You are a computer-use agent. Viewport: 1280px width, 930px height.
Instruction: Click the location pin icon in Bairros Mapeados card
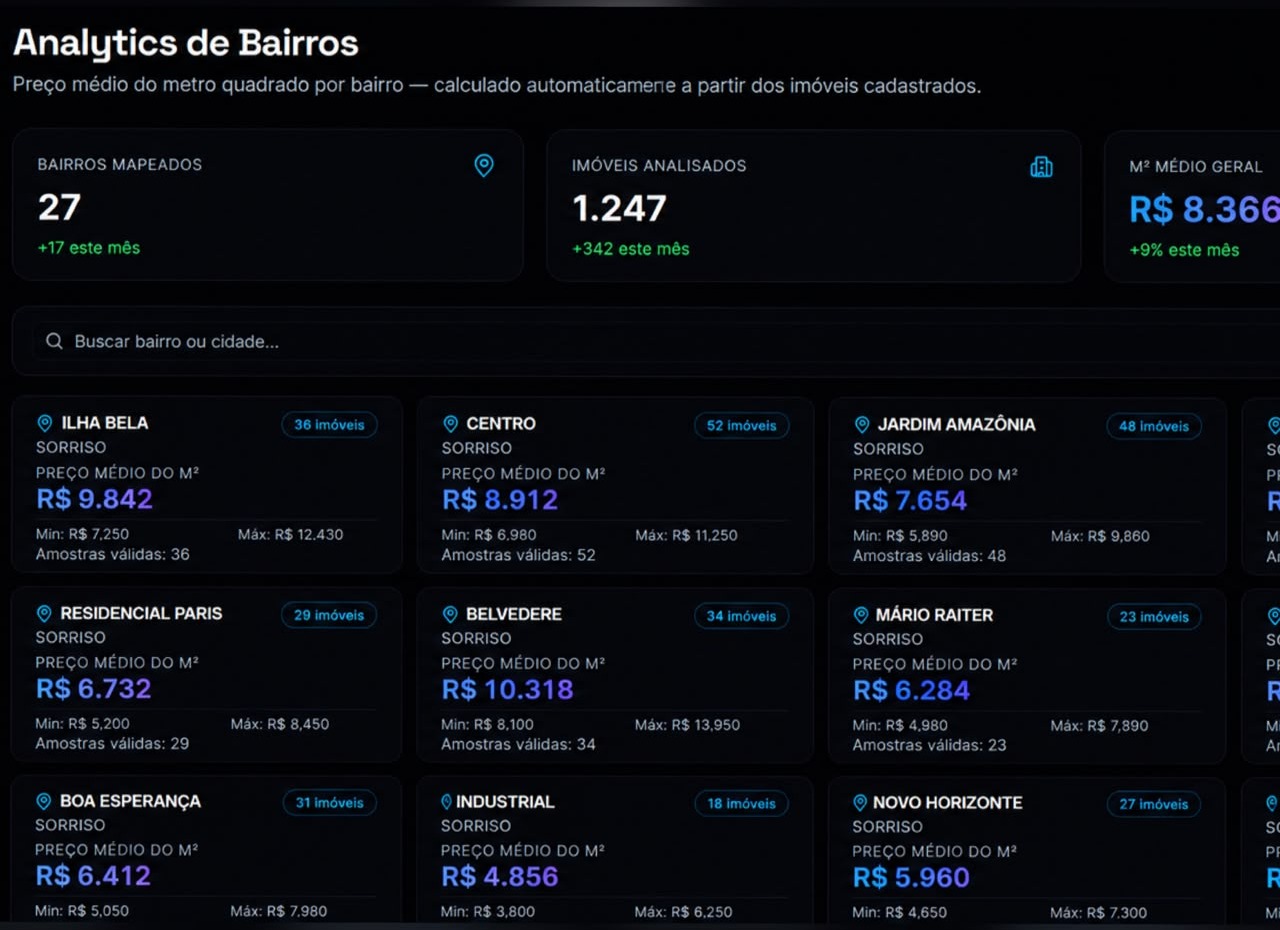pos(484,166)
